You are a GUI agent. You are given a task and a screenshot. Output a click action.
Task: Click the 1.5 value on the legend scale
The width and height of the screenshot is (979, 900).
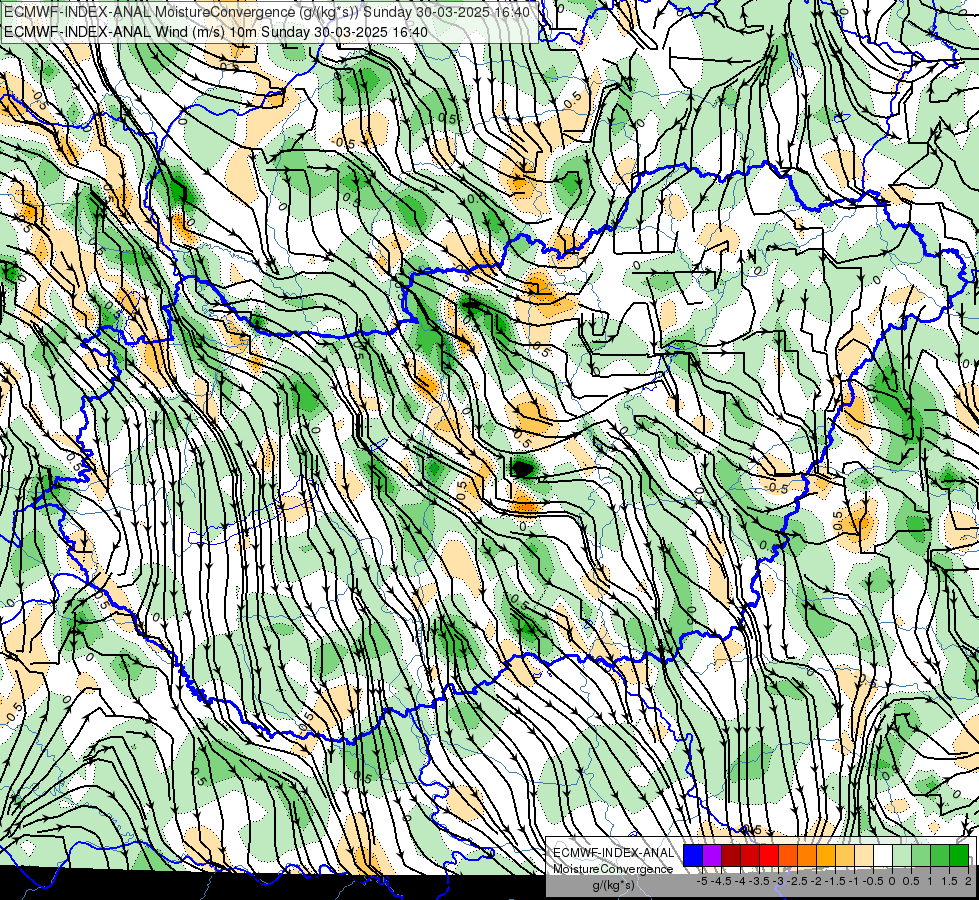(x=948, y=881)
